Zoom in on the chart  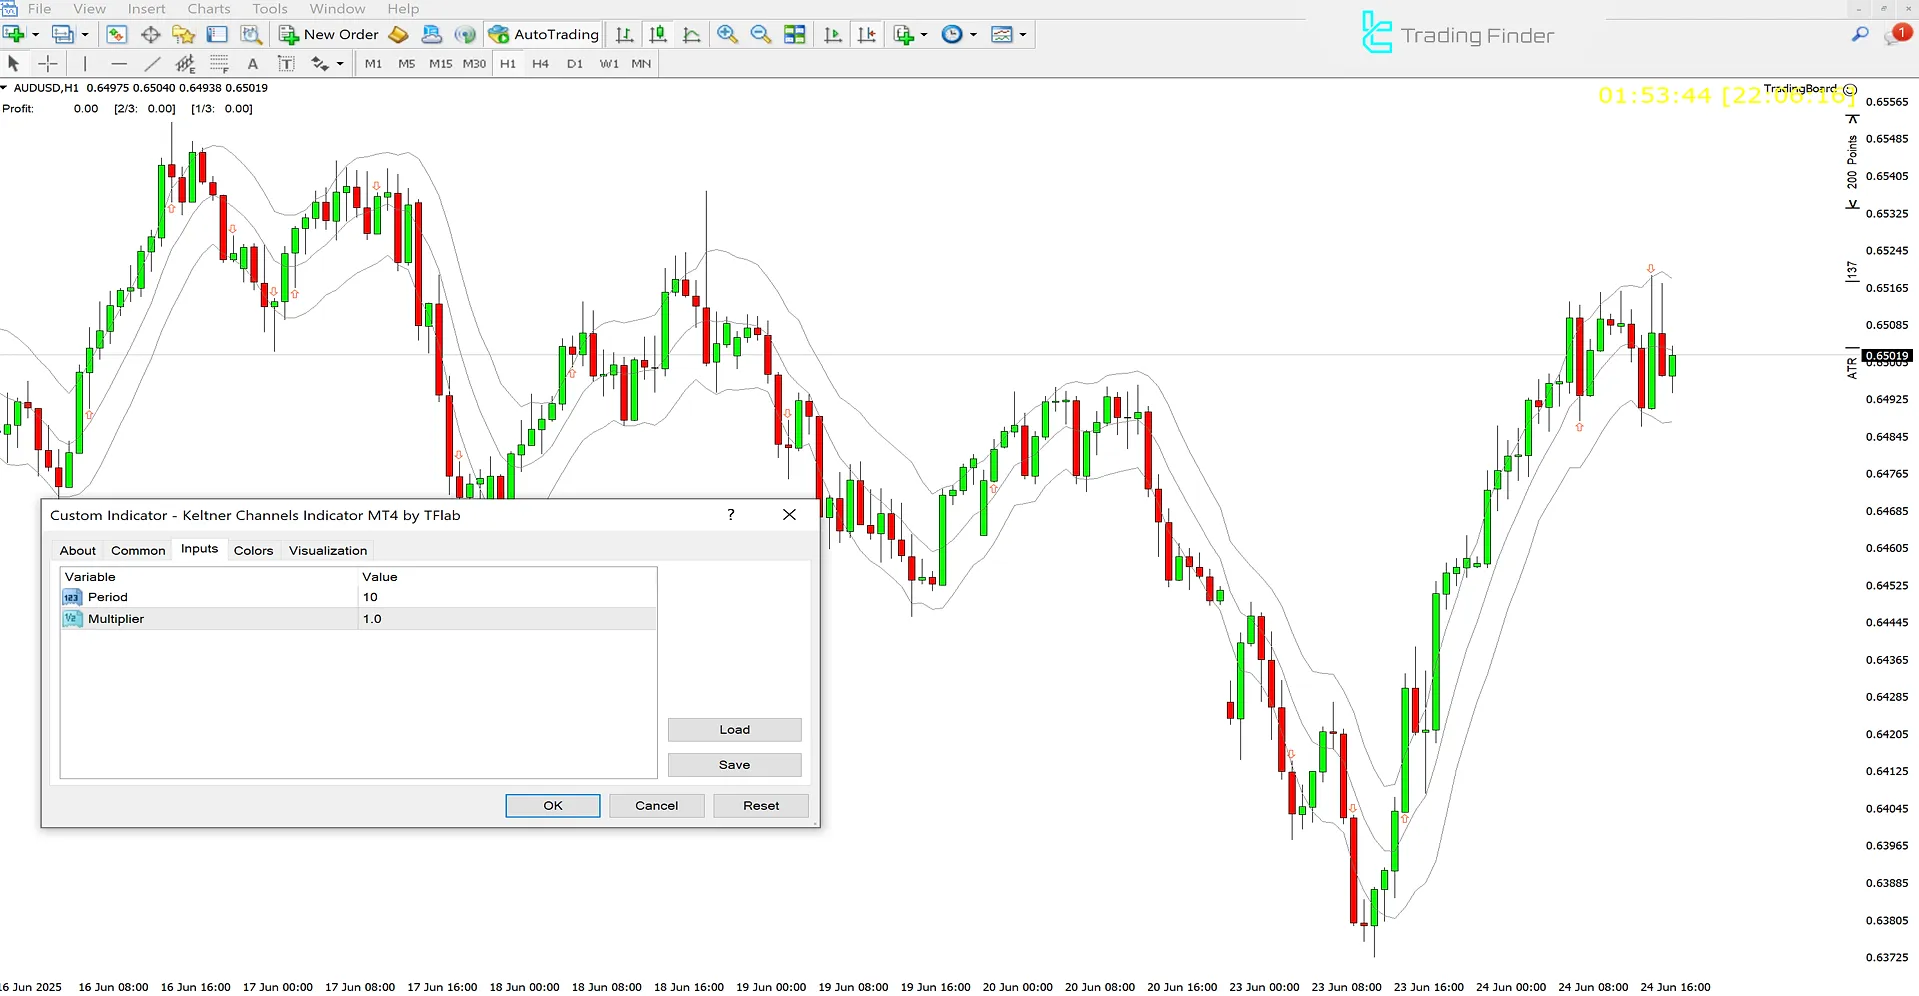pyautogui.click(x=727, y=34)
